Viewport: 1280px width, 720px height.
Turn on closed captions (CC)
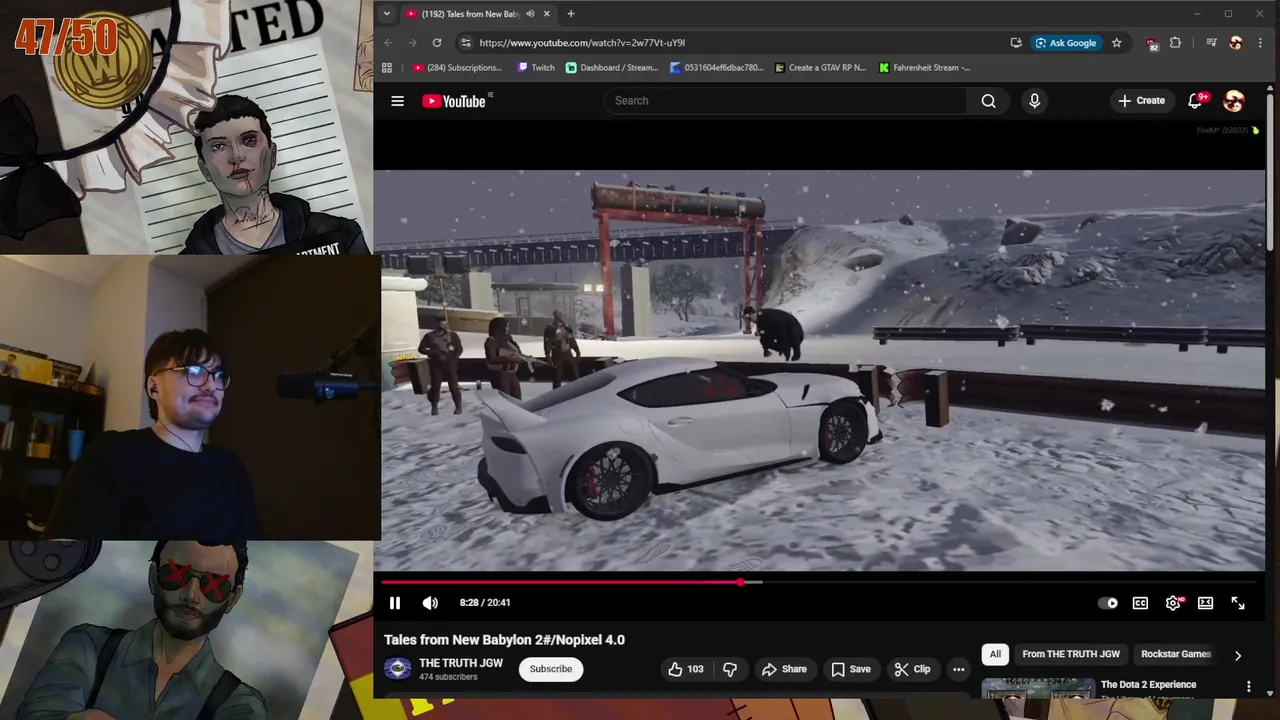coord(1140,603)
